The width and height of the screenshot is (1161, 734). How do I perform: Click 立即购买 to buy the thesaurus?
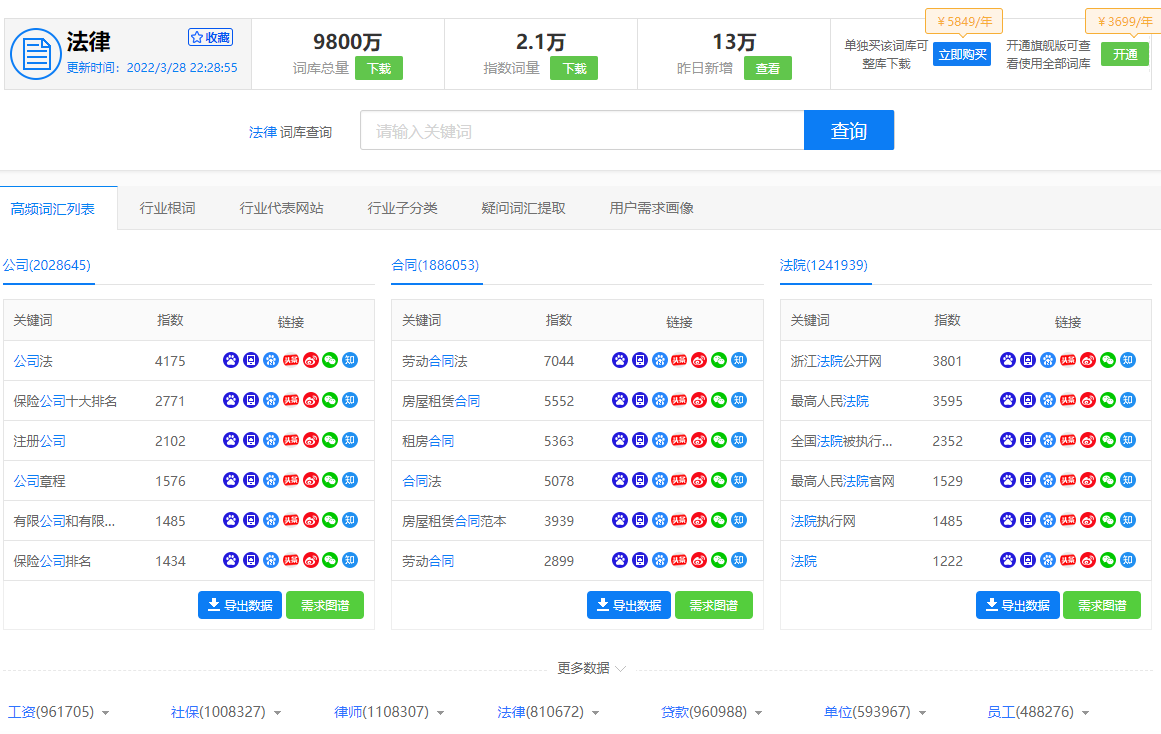961,55
